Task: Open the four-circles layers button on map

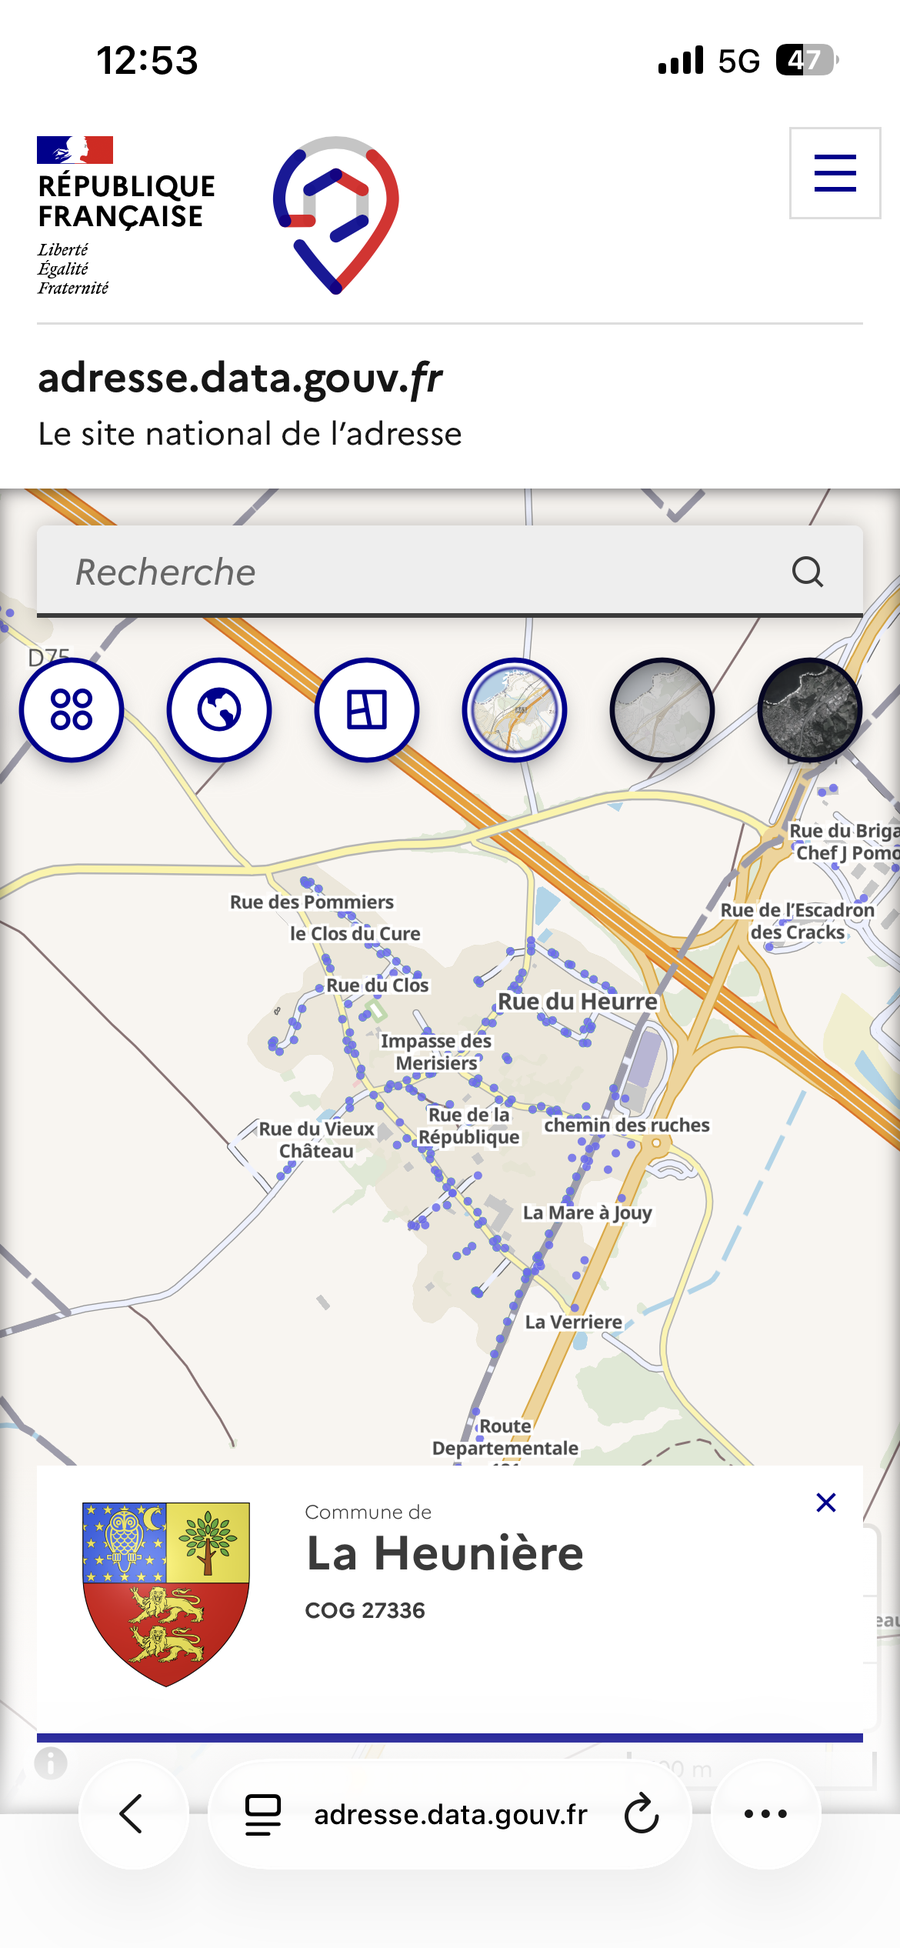Action: [x=71, y=710]
